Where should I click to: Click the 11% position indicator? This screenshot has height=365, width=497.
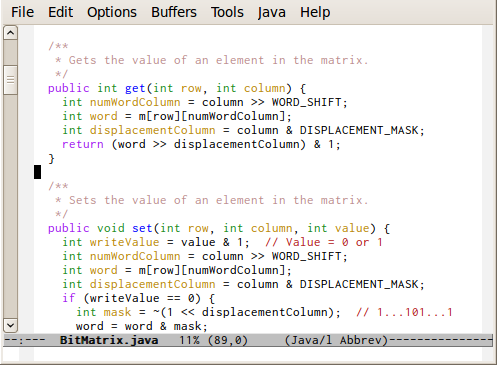coord(189,340)
